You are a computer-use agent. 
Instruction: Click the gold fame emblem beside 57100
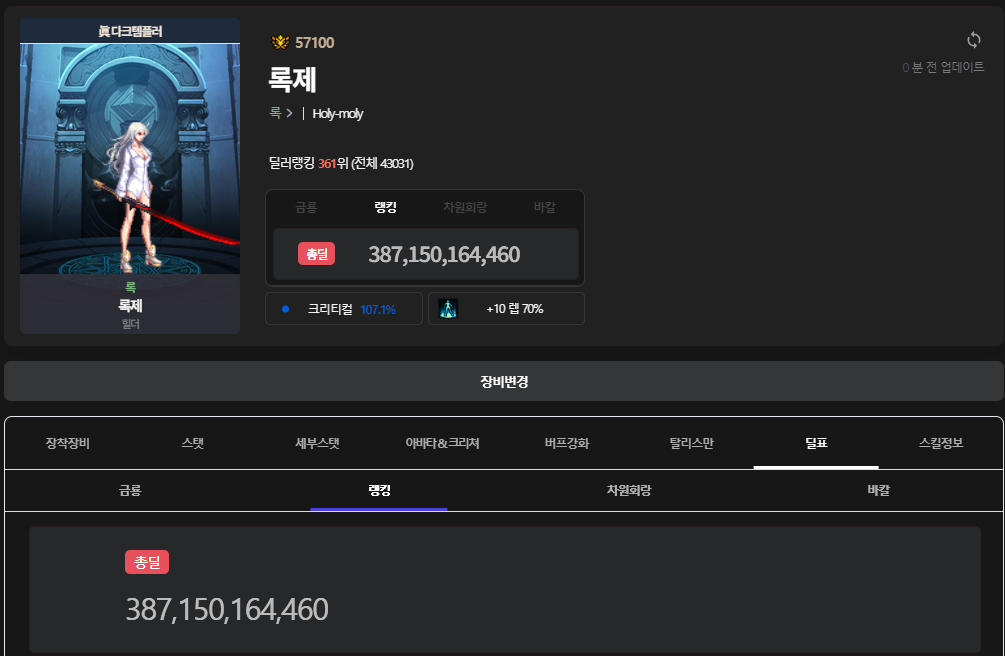[x=280, y=42]
